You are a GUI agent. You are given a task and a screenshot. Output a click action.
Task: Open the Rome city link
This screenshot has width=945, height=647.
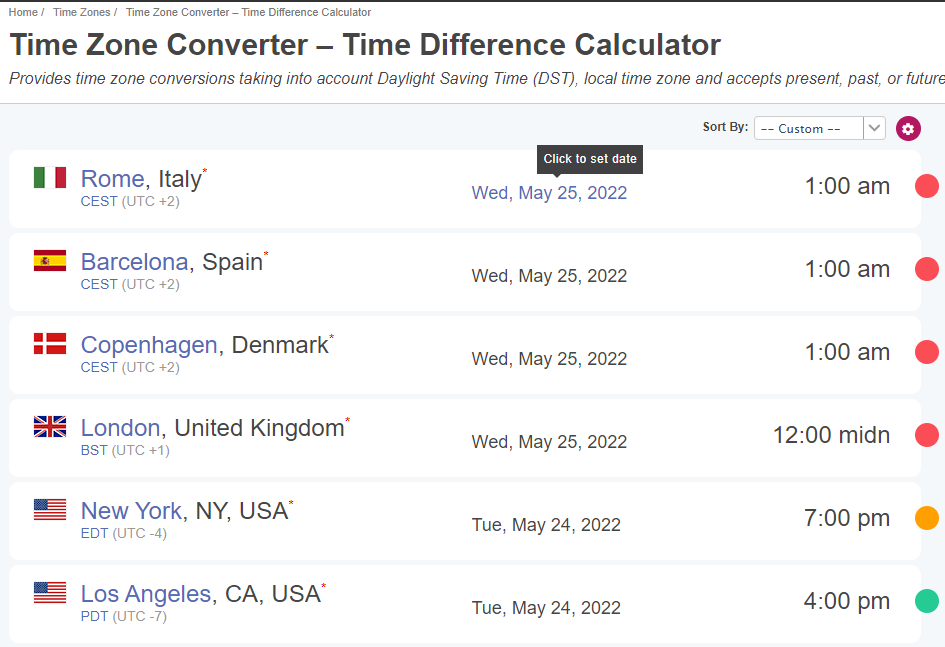(x=113, y=179)
